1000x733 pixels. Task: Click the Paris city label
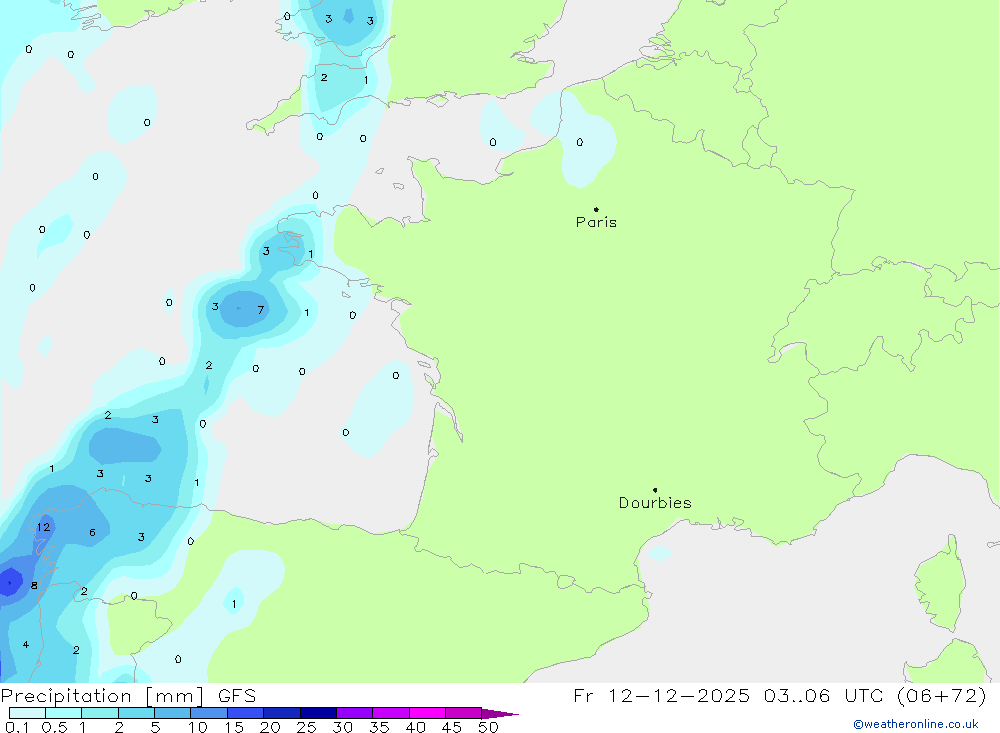[x=596, y=222]
